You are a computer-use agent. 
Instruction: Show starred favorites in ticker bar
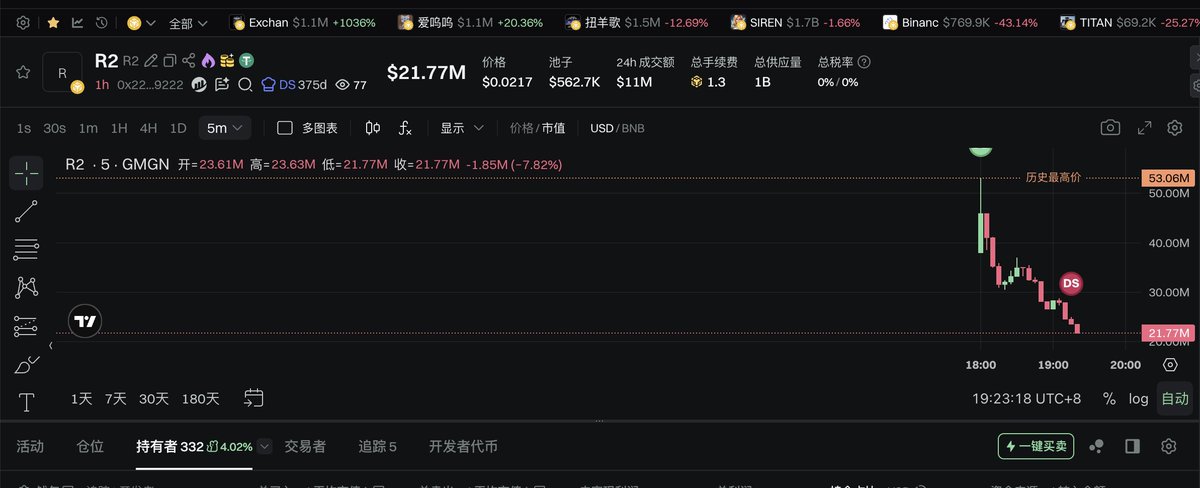[53, 22]
